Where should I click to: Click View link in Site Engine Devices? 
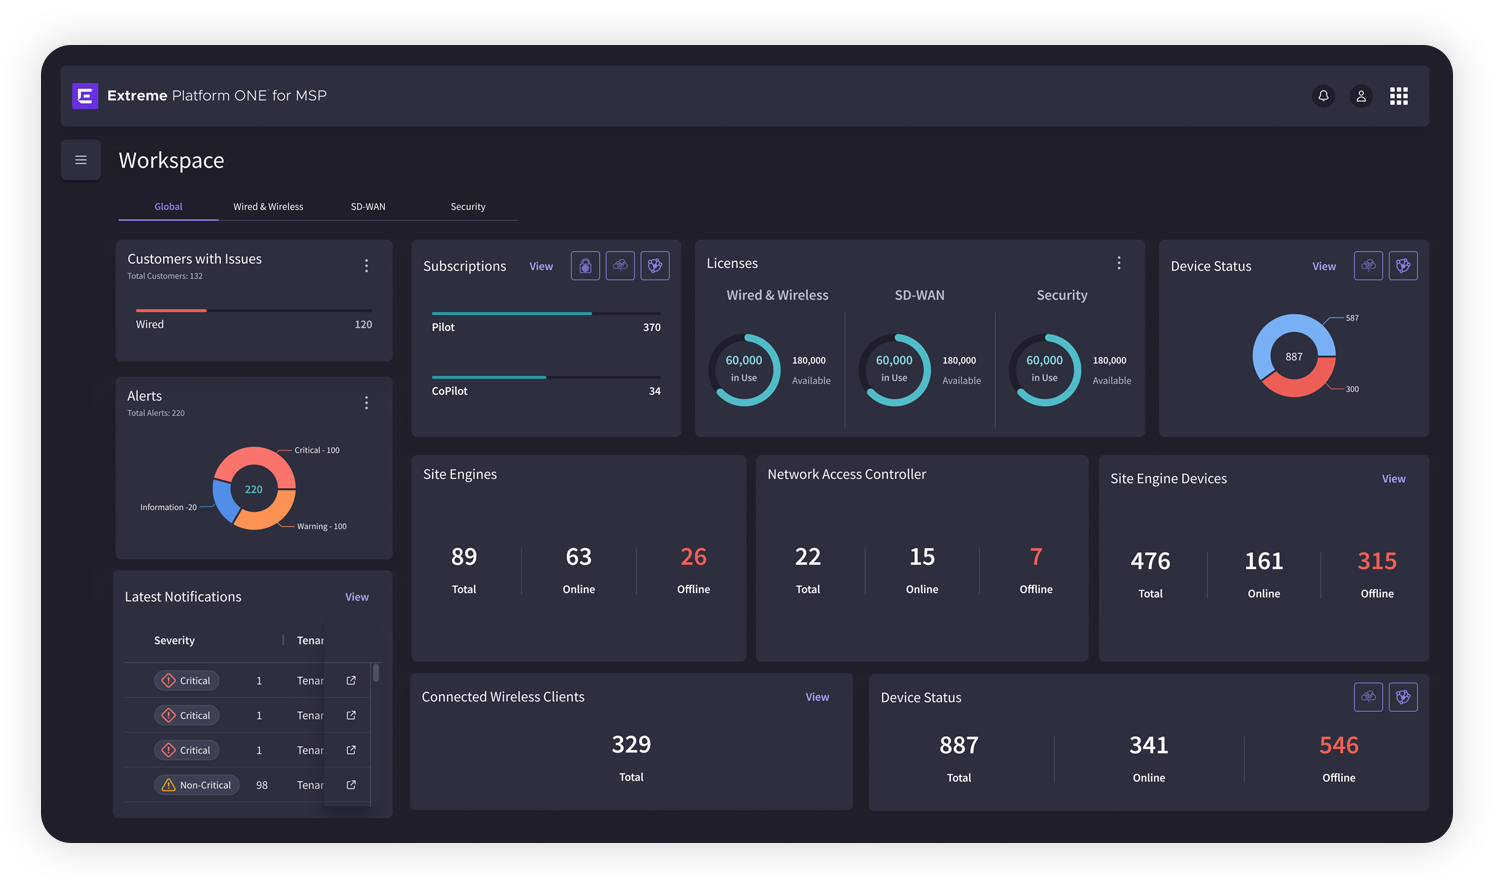click(x=1394, y=479)
